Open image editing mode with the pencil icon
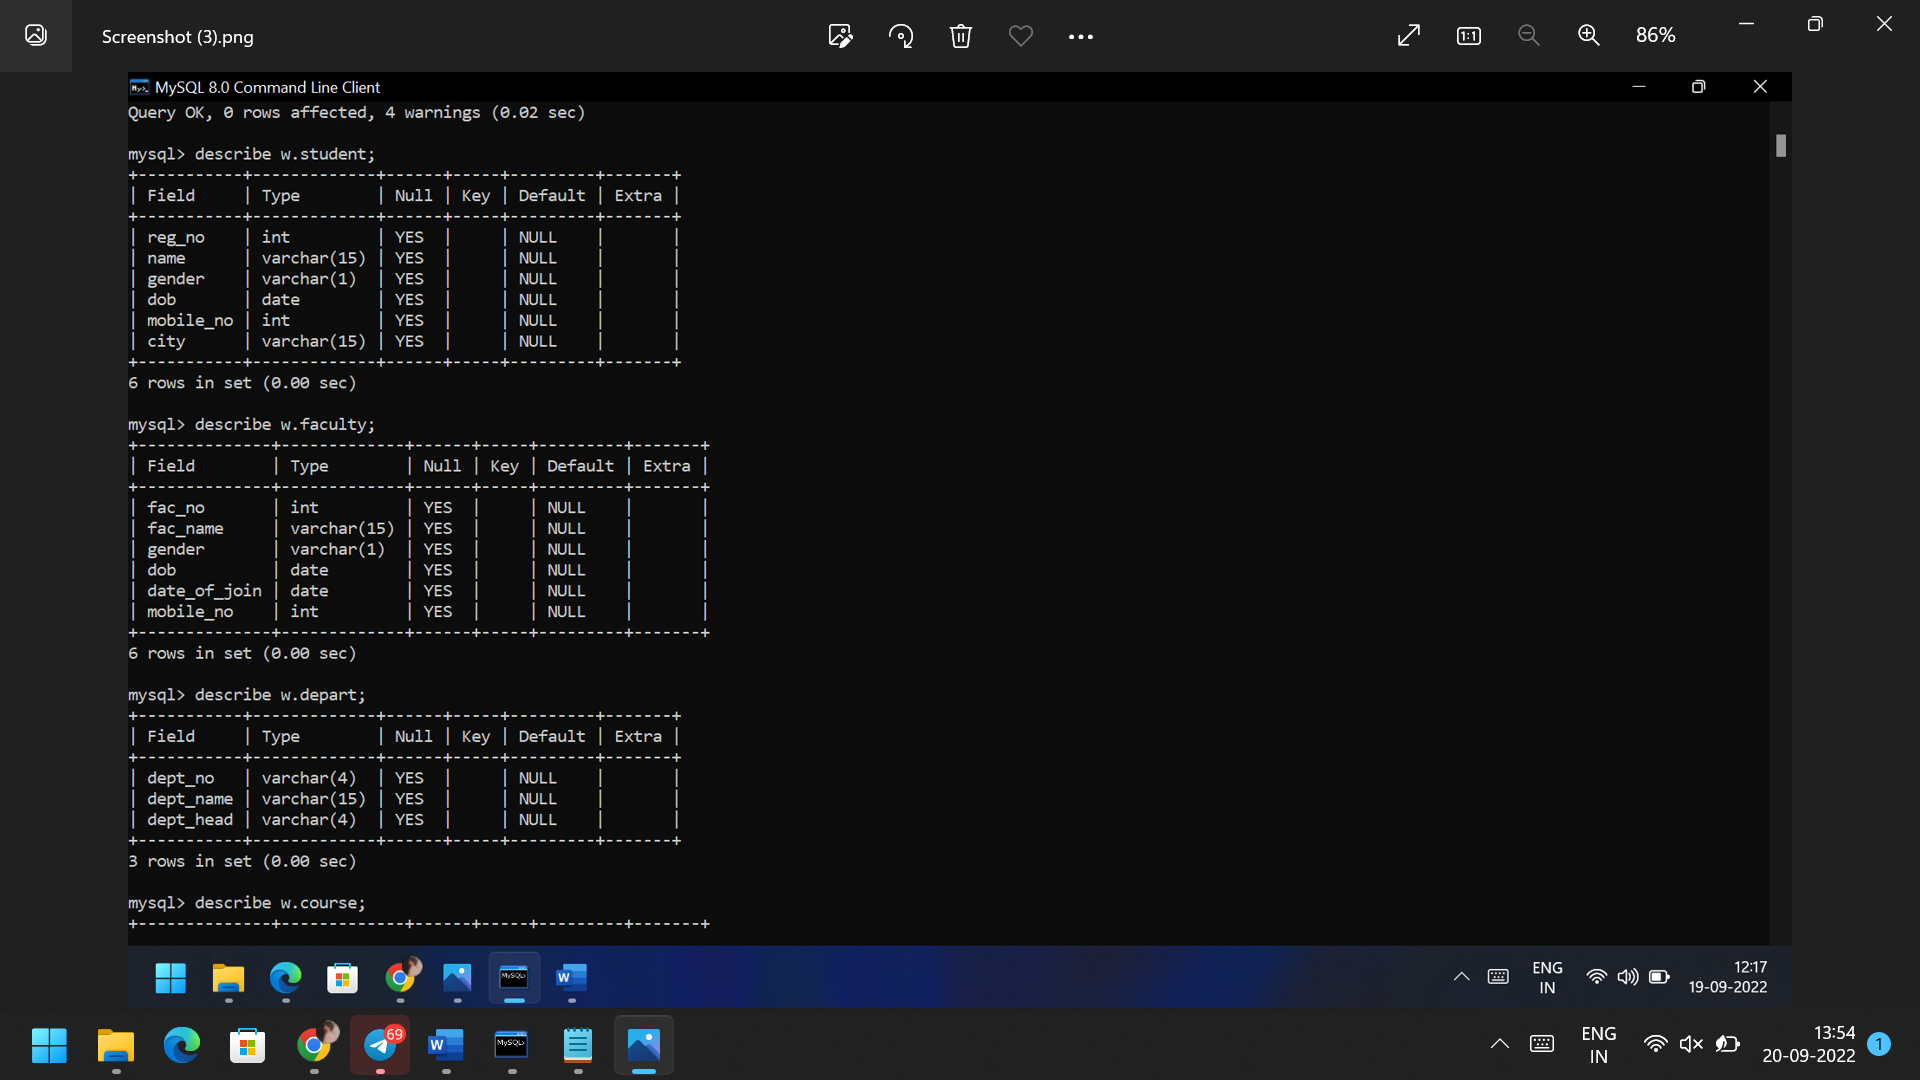Image resolution: width=1920 pixels, height=1080 pixels. pyautogui.click(x=840, y=36)
